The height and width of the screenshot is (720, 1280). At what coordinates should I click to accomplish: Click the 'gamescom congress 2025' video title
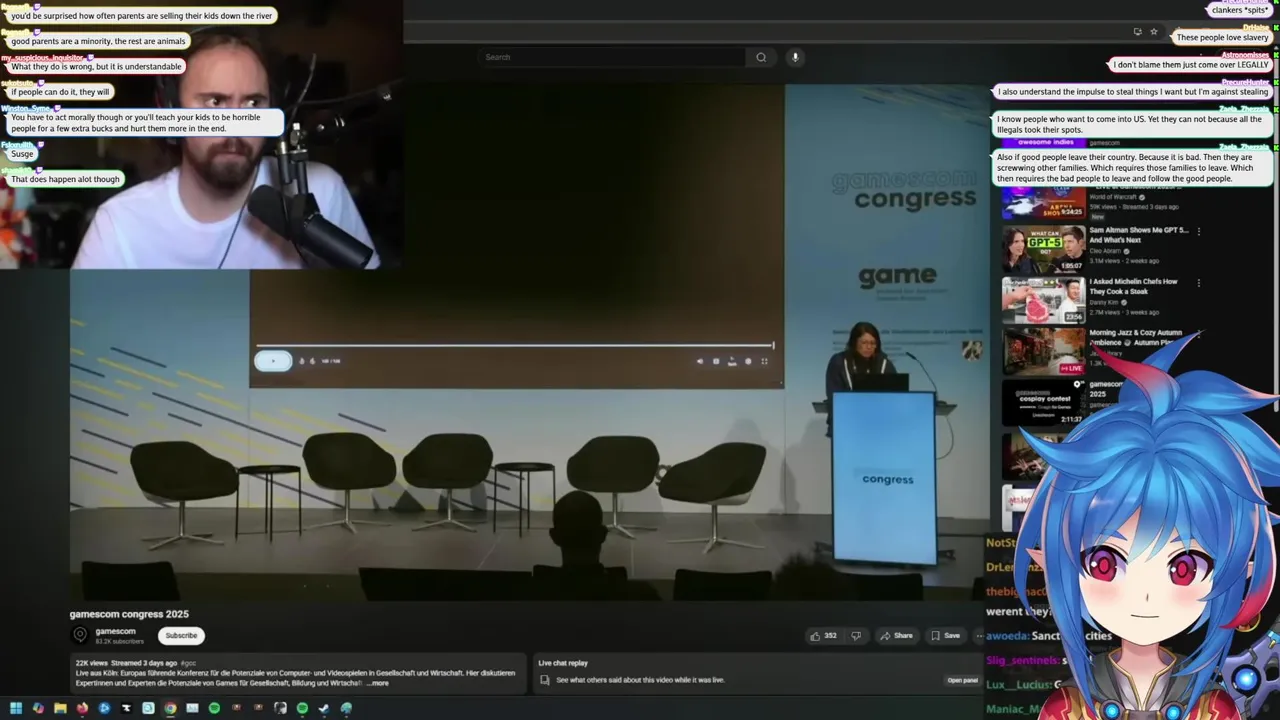tap(129, 614)
